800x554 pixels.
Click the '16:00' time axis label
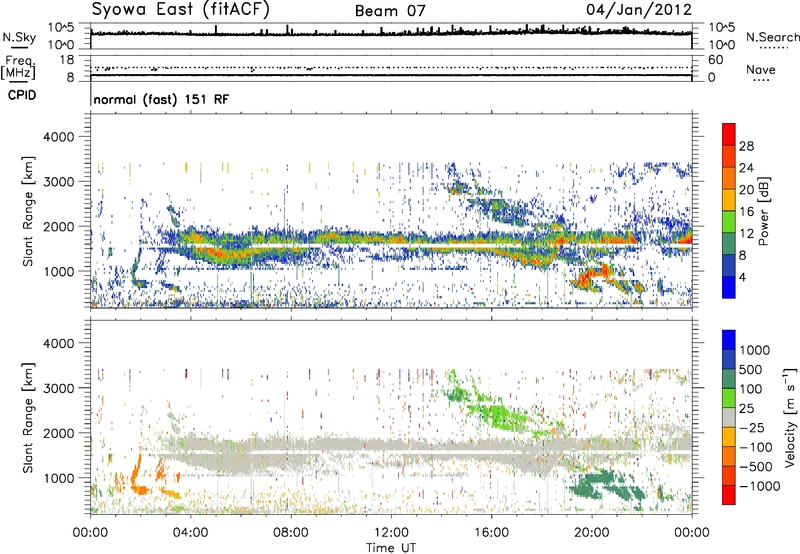(x=491, y=533)
